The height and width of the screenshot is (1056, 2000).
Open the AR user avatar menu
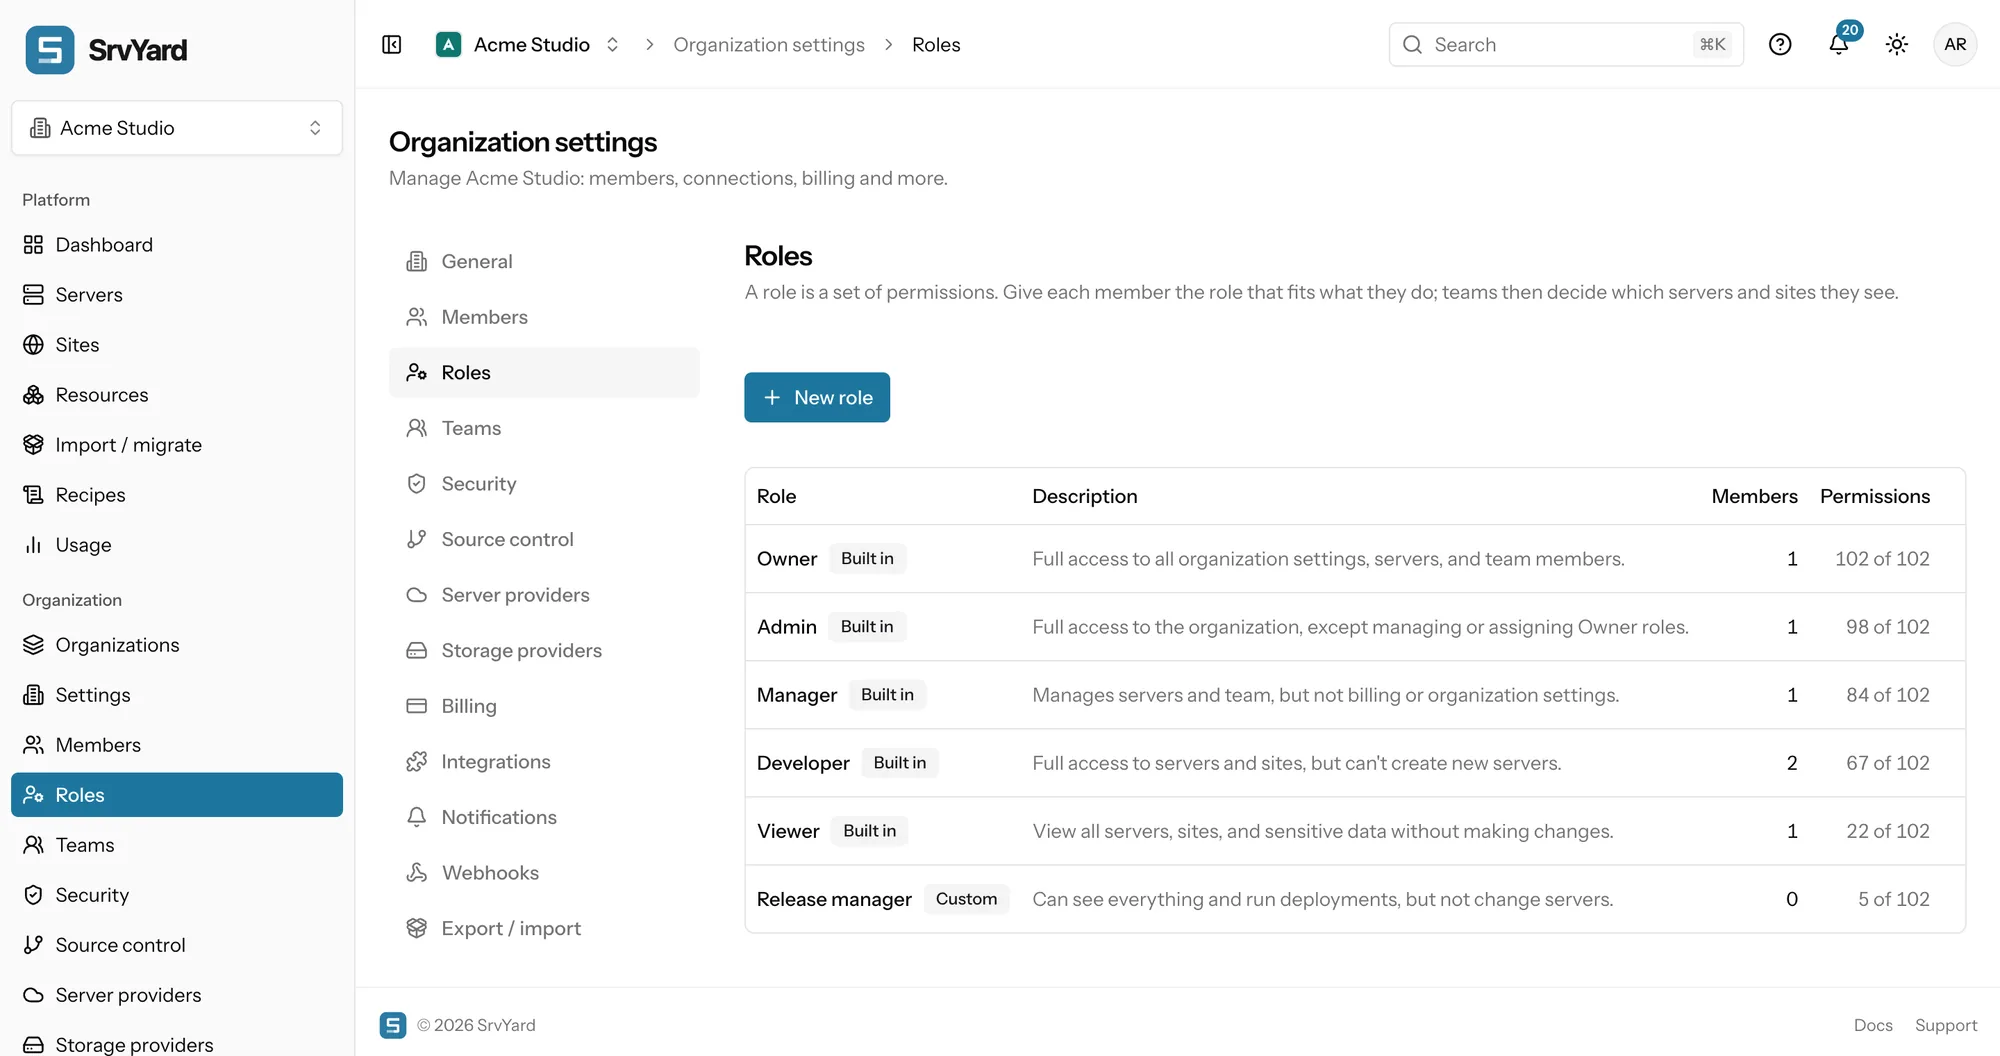click(1955, 45)
